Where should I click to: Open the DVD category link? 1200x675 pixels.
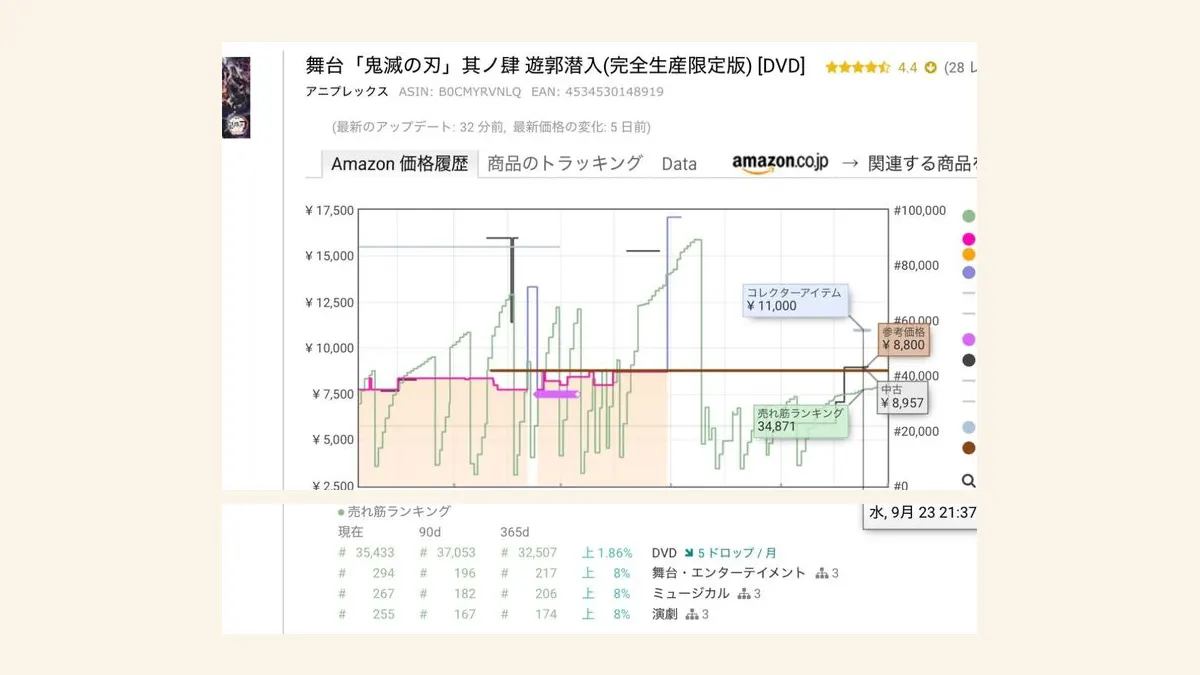pos(664,552)
